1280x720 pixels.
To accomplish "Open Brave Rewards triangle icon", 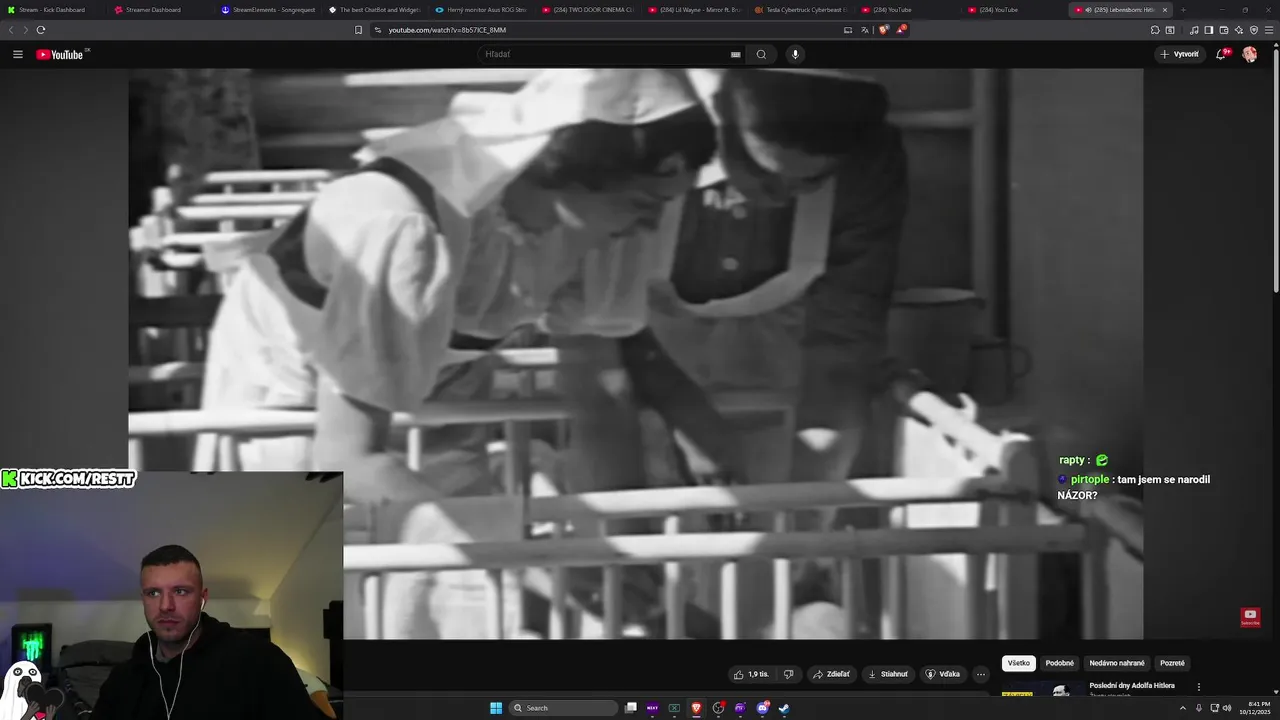I will coord(901,30).
